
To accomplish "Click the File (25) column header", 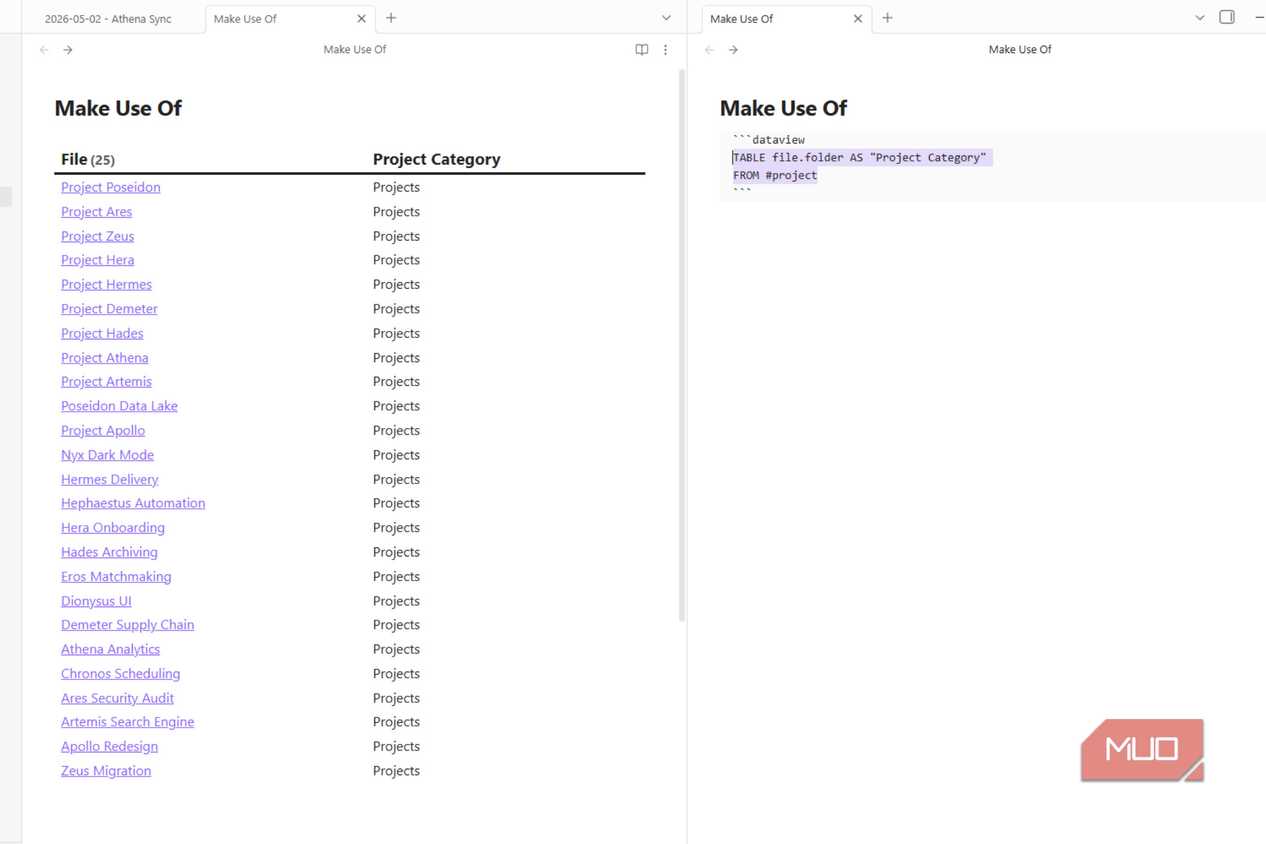I will 88,160.
